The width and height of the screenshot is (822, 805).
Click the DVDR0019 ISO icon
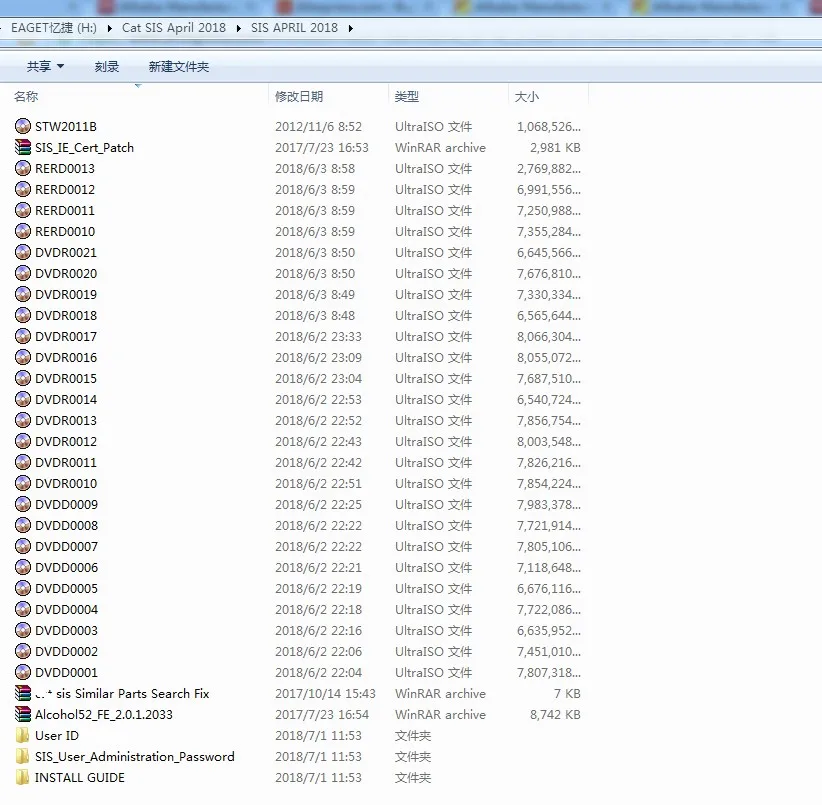(x=23, y=294)
